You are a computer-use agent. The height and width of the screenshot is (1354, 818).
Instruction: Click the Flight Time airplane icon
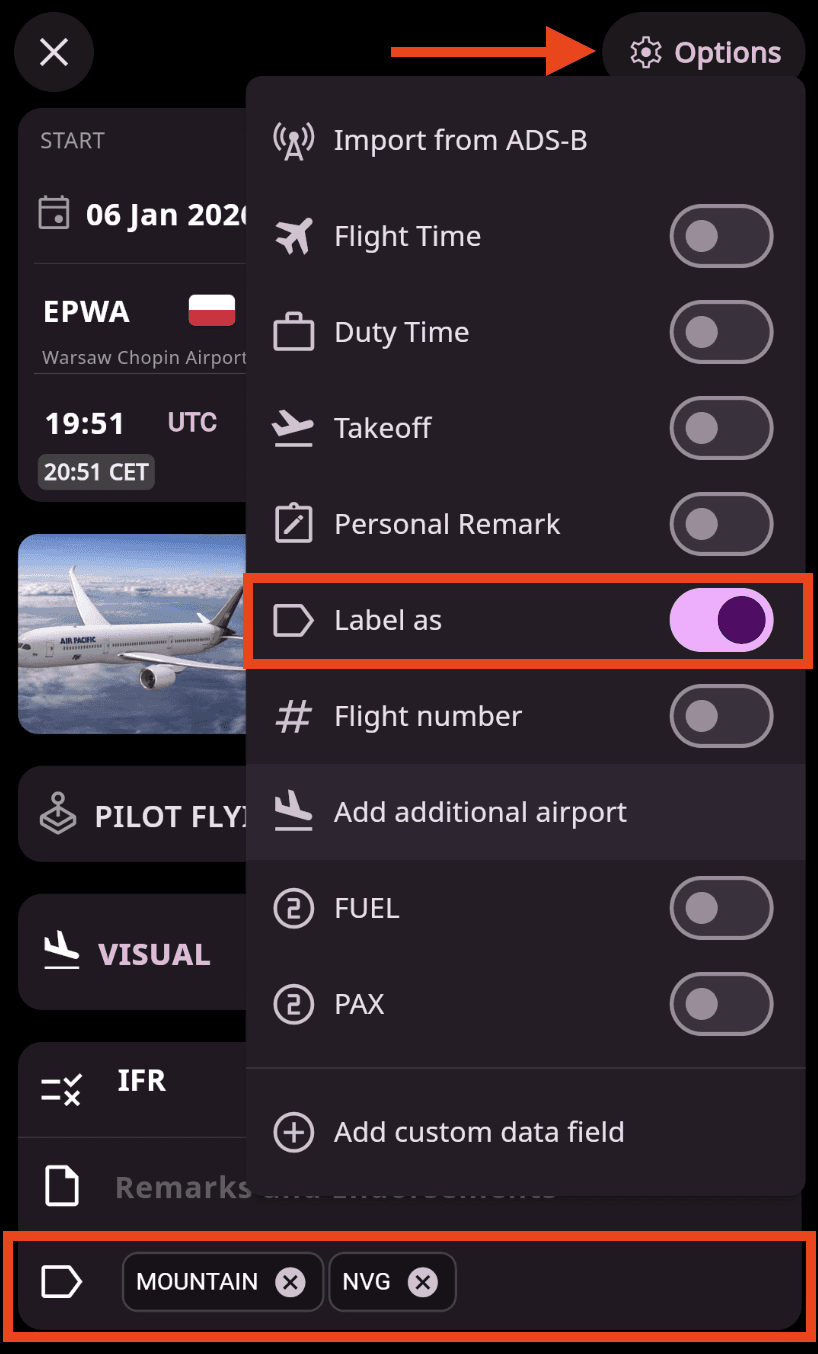point(293,236)
